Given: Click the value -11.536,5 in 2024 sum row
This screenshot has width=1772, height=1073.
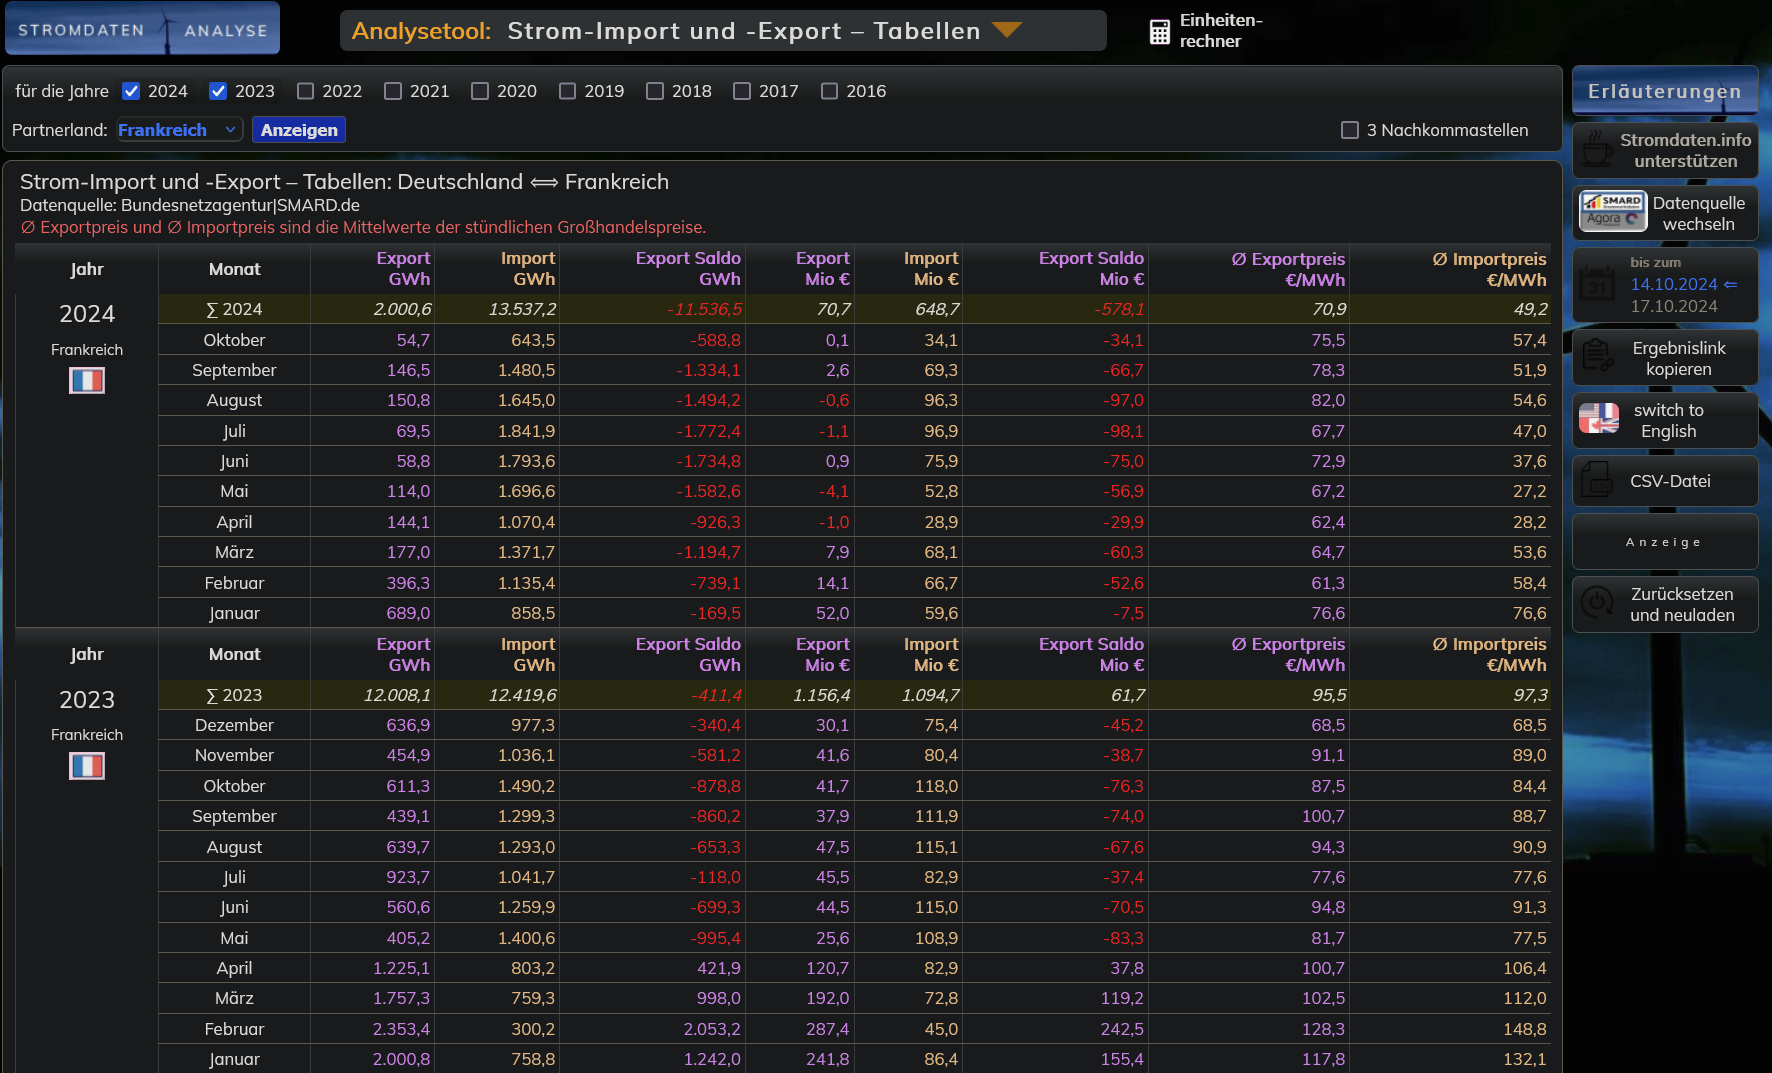Looking at the screenshot, I should [705, 309].
